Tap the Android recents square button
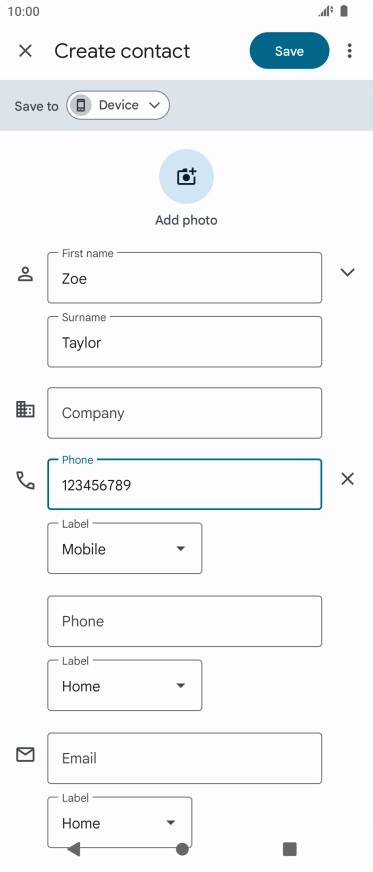This screenshot has width=373, height=872. [290, 849]
